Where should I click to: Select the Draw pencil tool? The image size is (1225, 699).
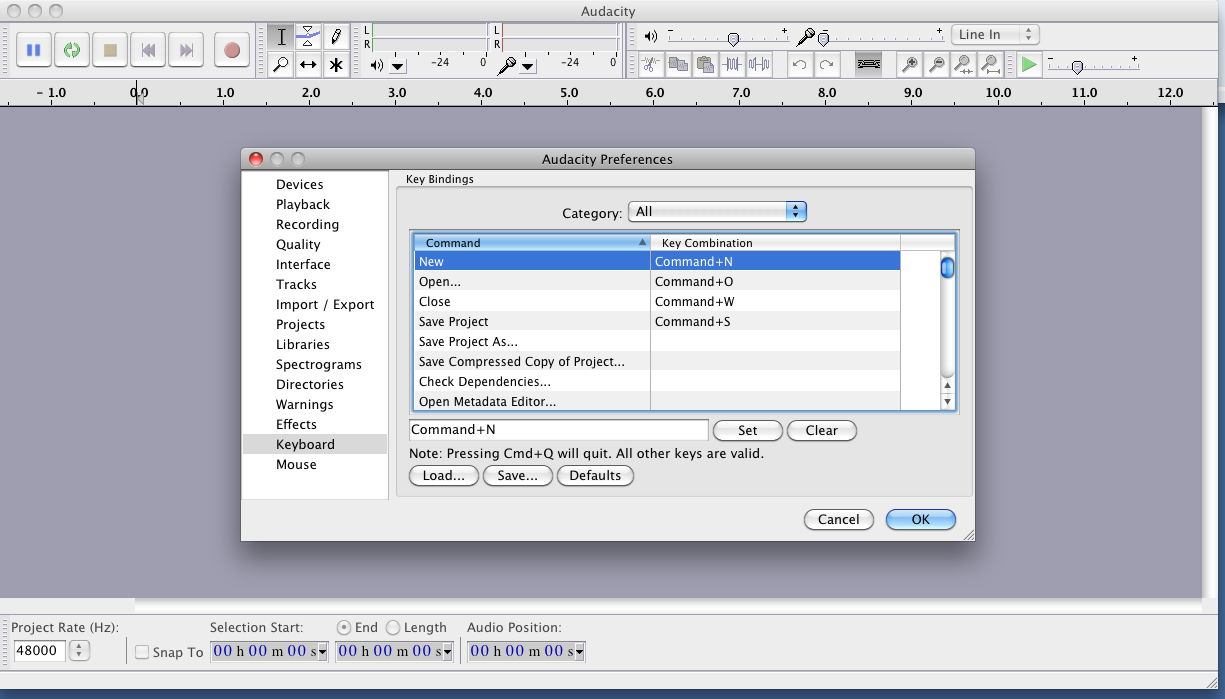point(336,37)
